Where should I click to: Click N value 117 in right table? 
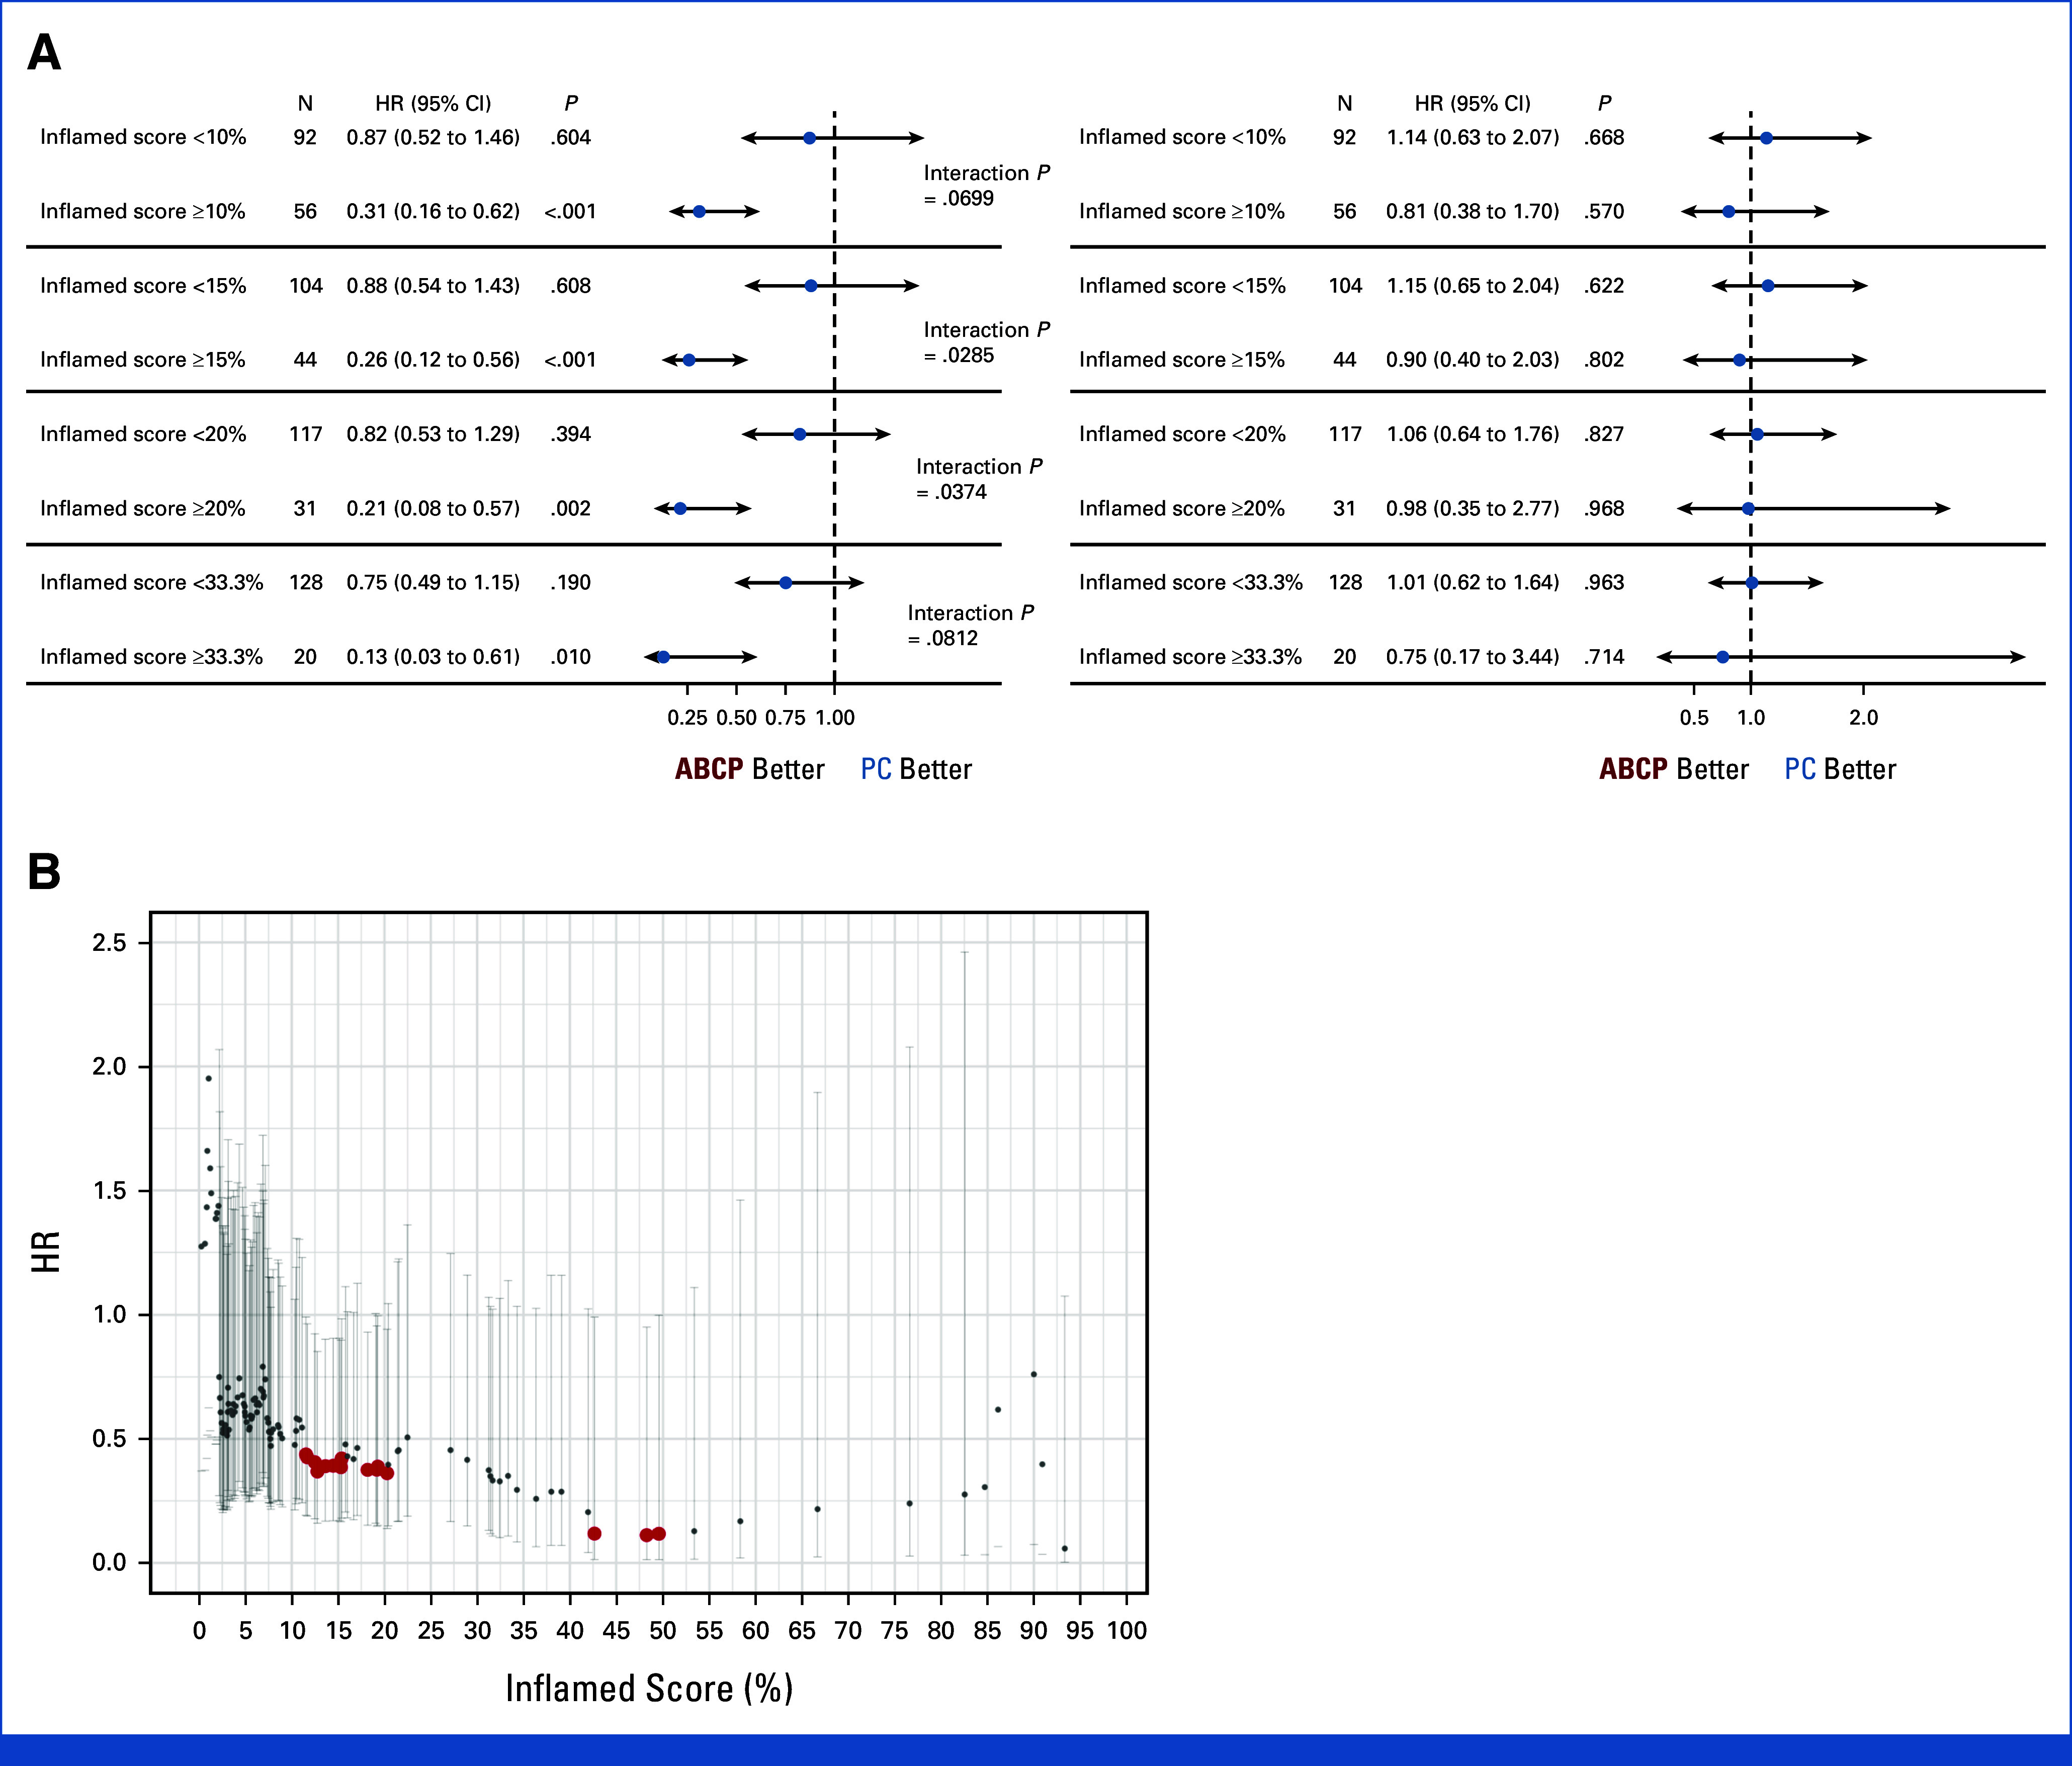1345,434
